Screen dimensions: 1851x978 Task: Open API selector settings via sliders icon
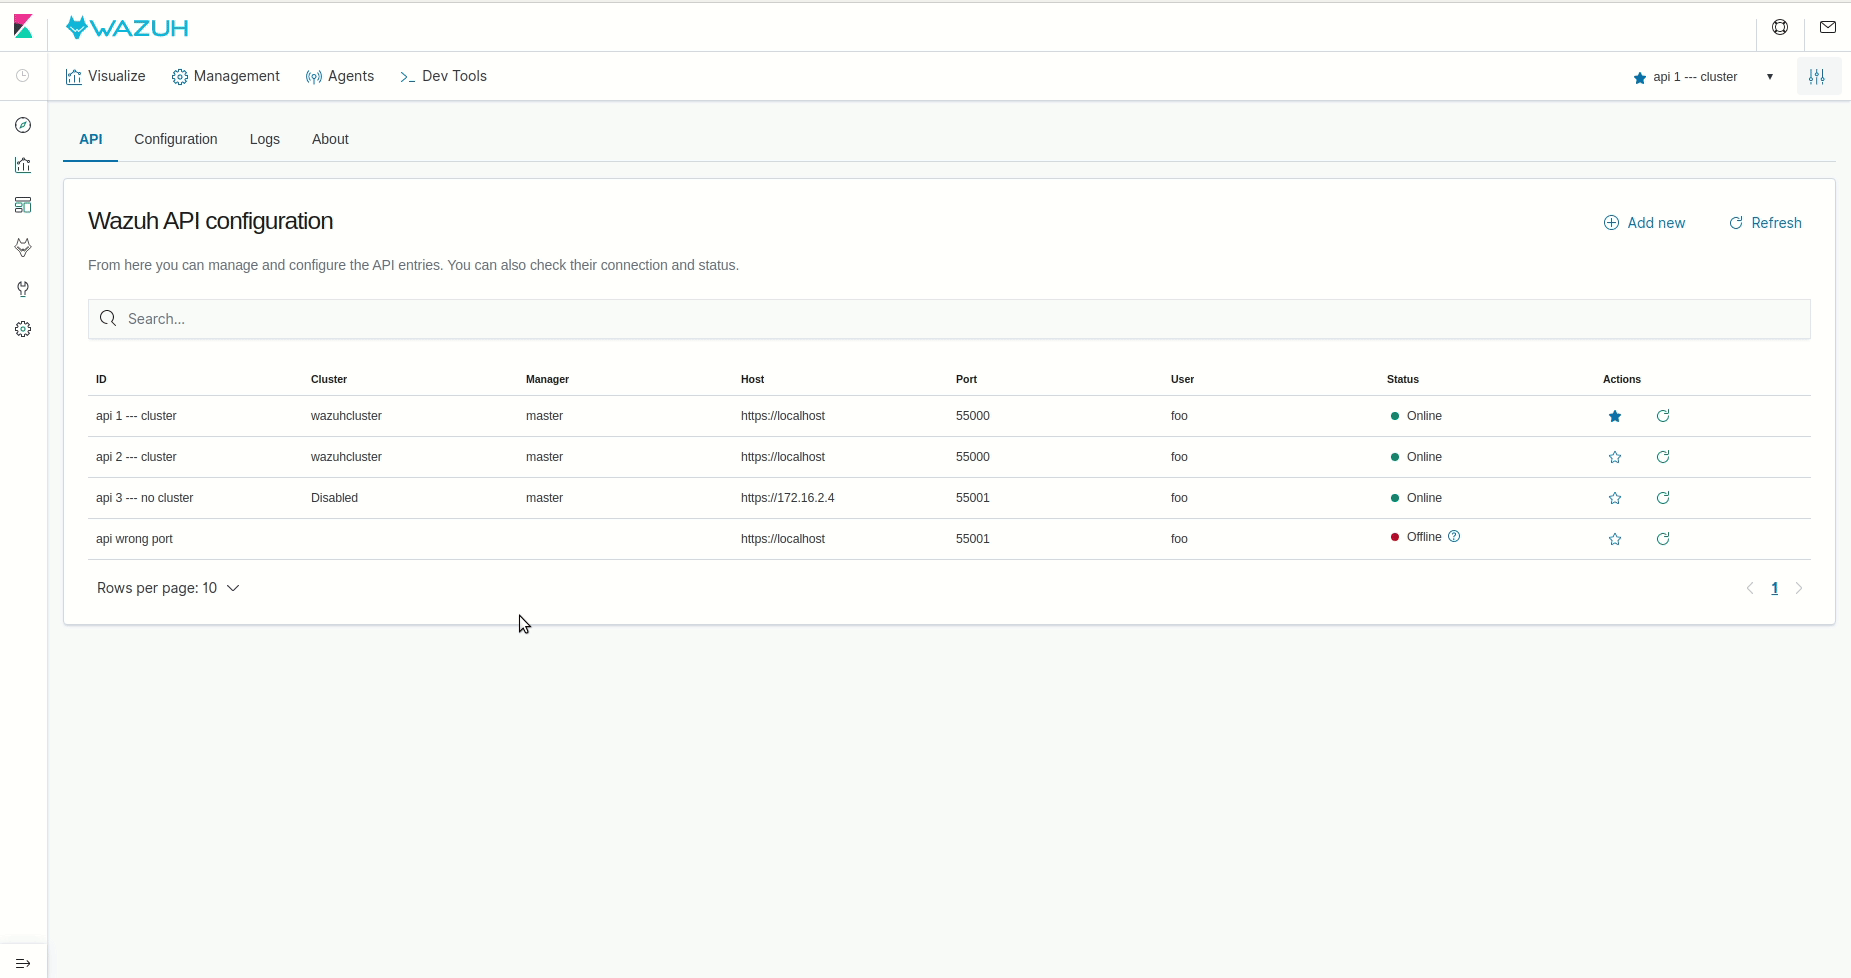tap(1819, 76)
